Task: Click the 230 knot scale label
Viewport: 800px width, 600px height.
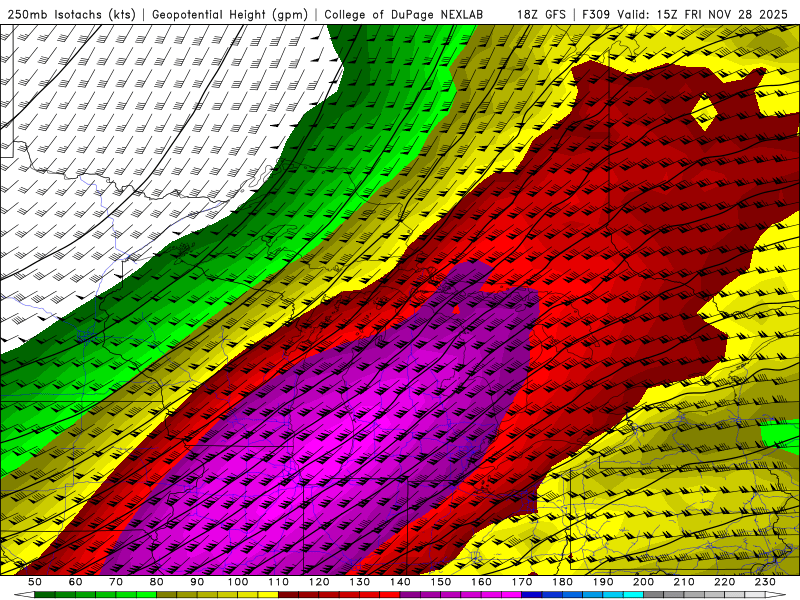Action: click(765, 582)
